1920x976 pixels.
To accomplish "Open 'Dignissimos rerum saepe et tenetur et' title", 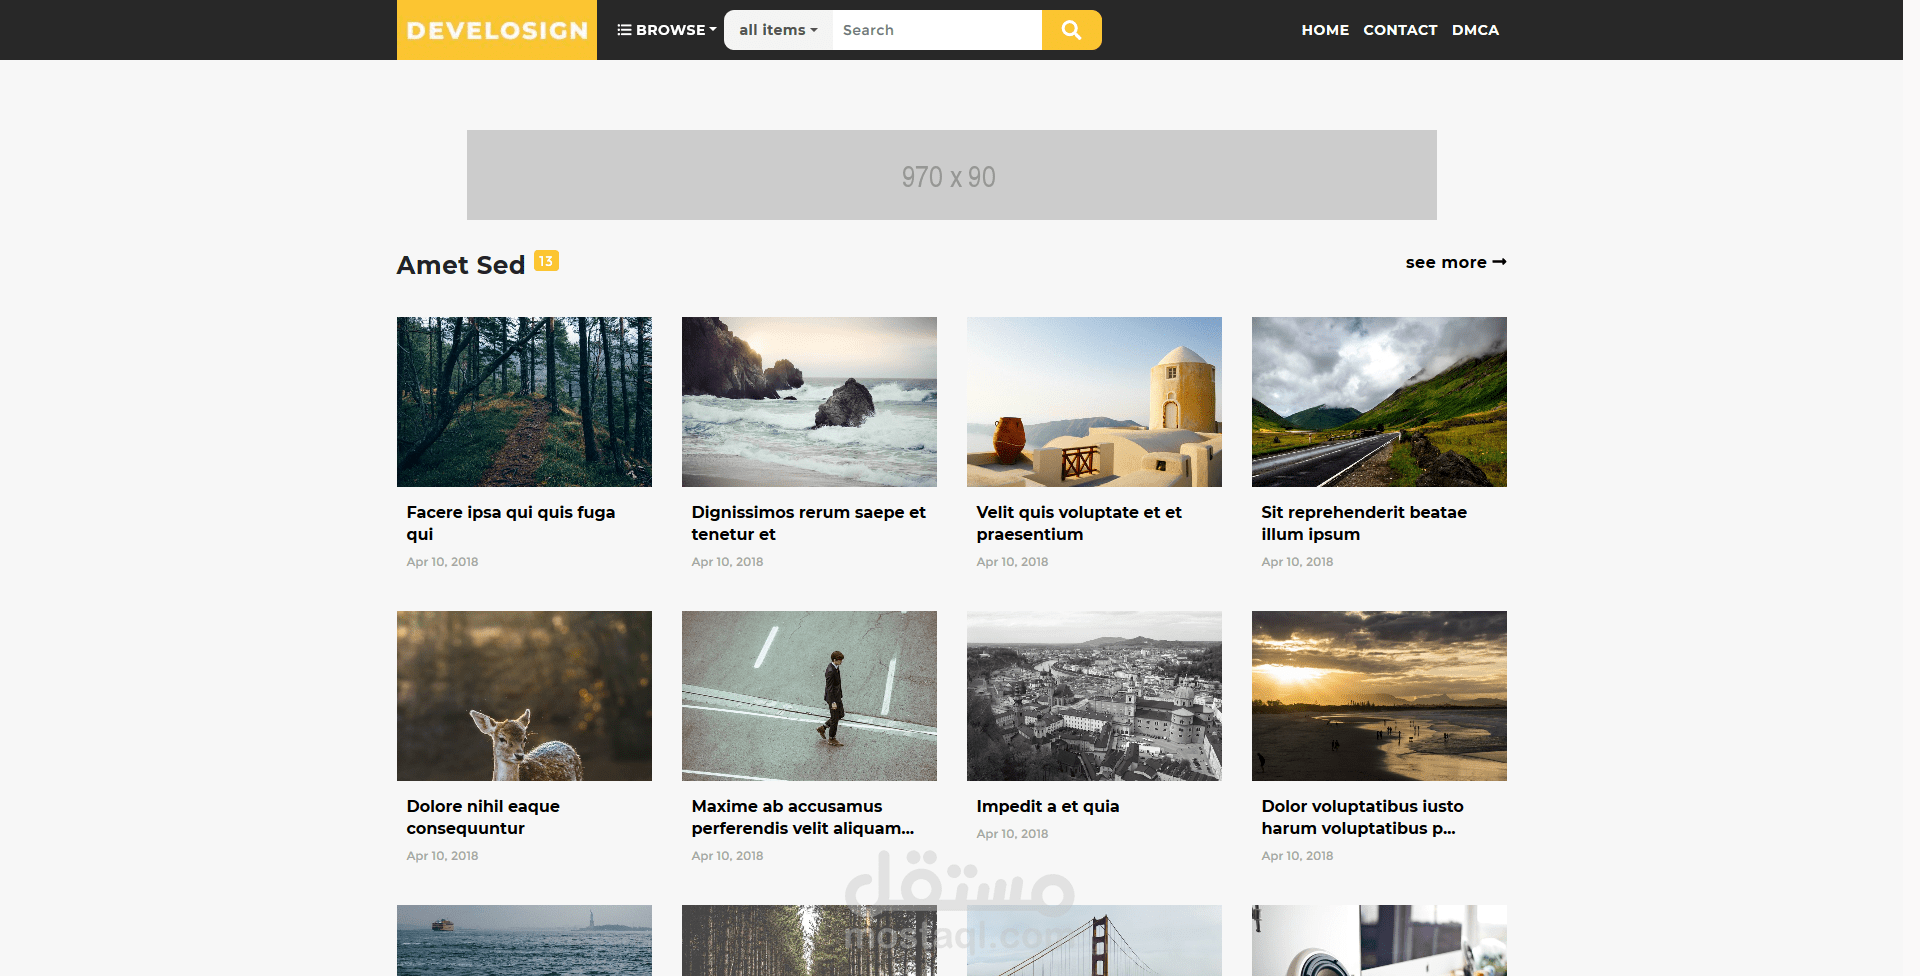I will (x=809, y=523).
